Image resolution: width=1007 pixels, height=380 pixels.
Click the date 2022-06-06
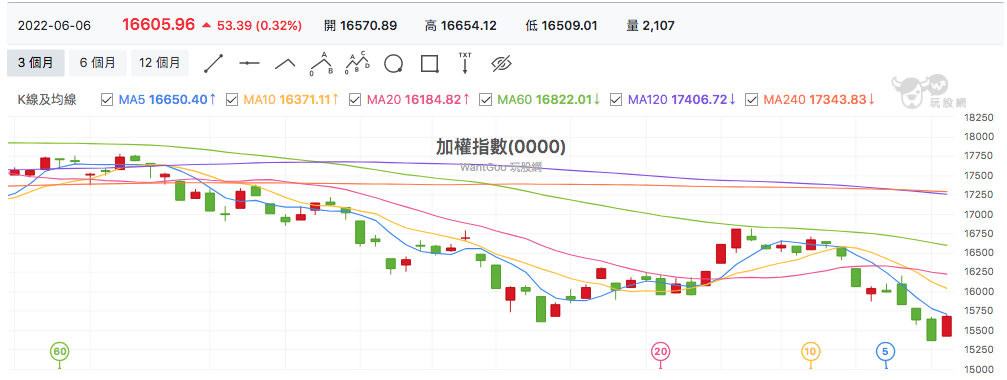[x=55, y=26]
